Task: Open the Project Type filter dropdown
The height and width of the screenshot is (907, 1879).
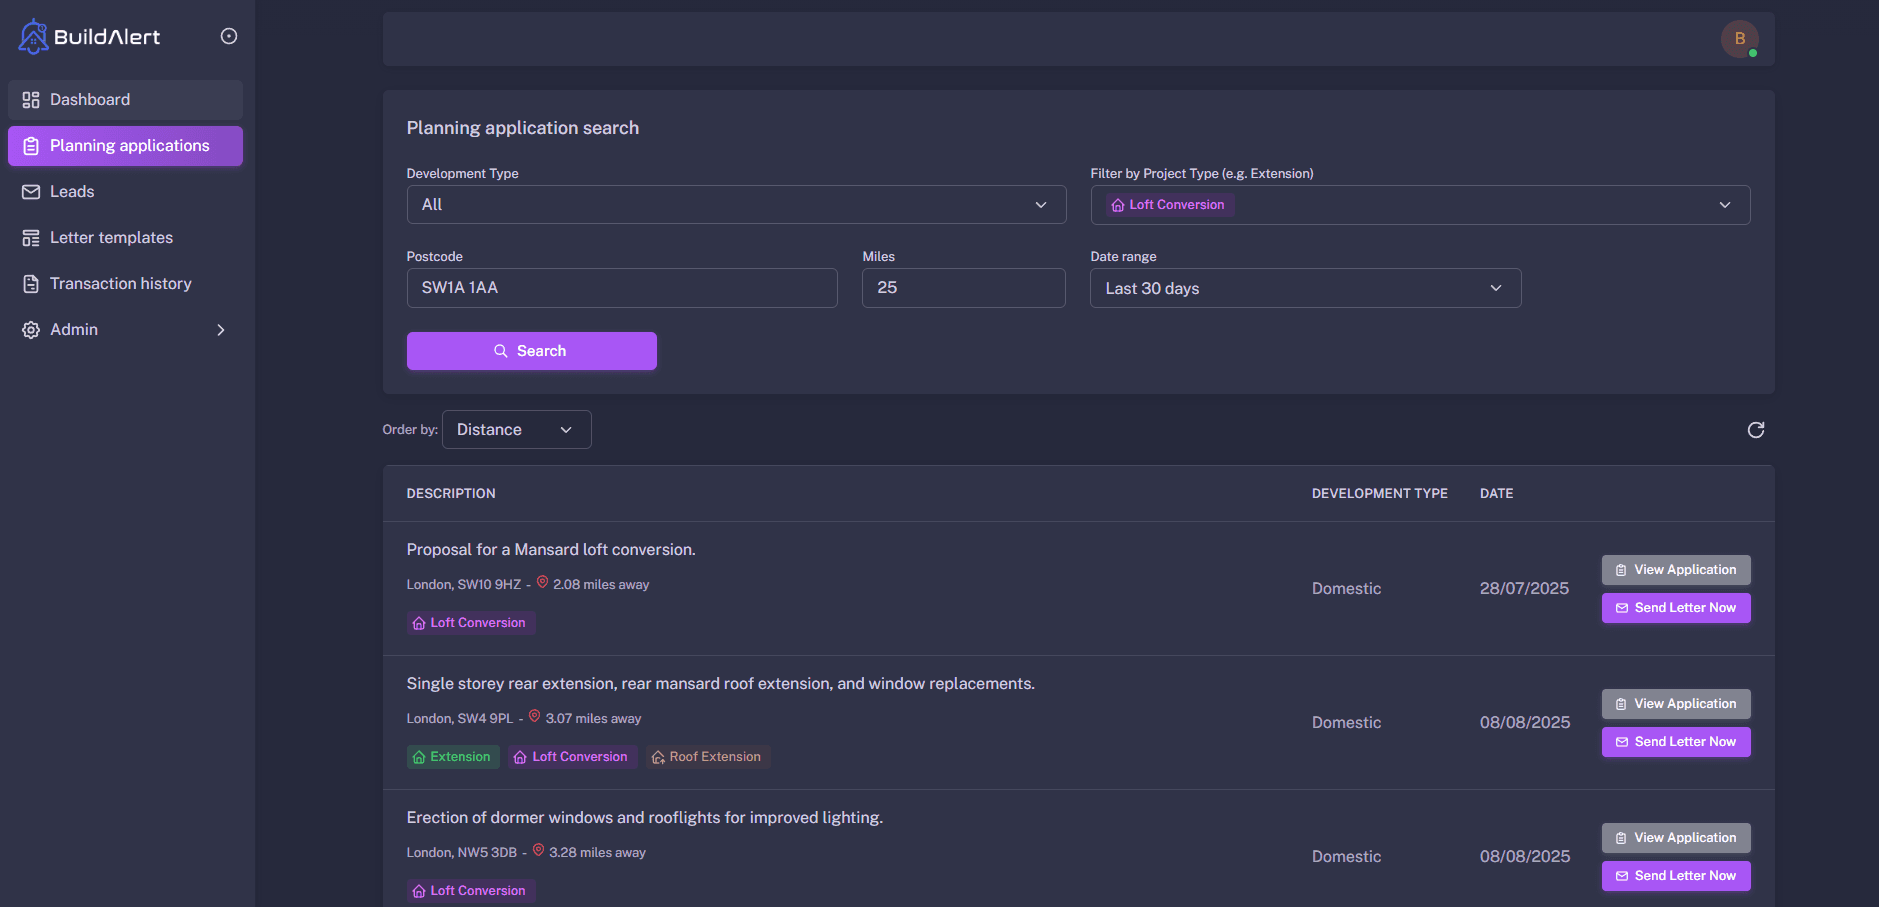Action: [x=1420, y=205]
